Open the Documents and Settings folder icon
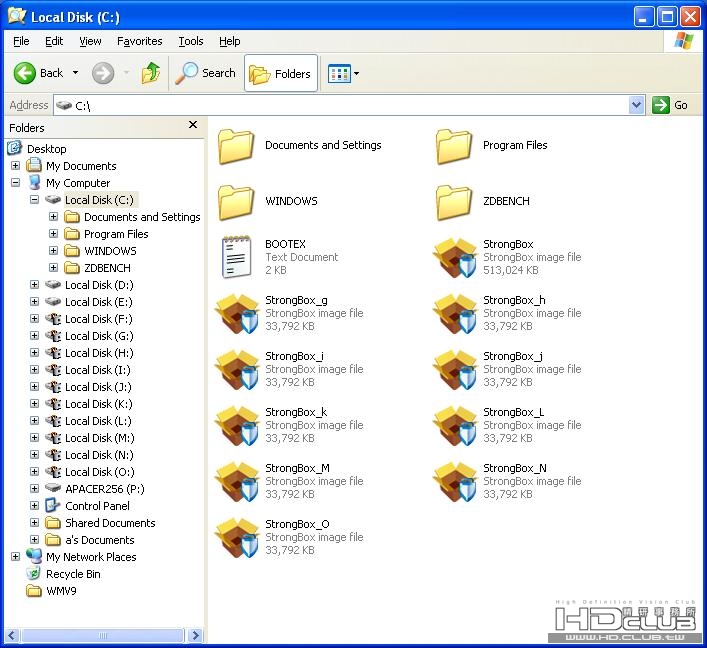Viewport: 707px width, 648px height. tap(235, 146)
